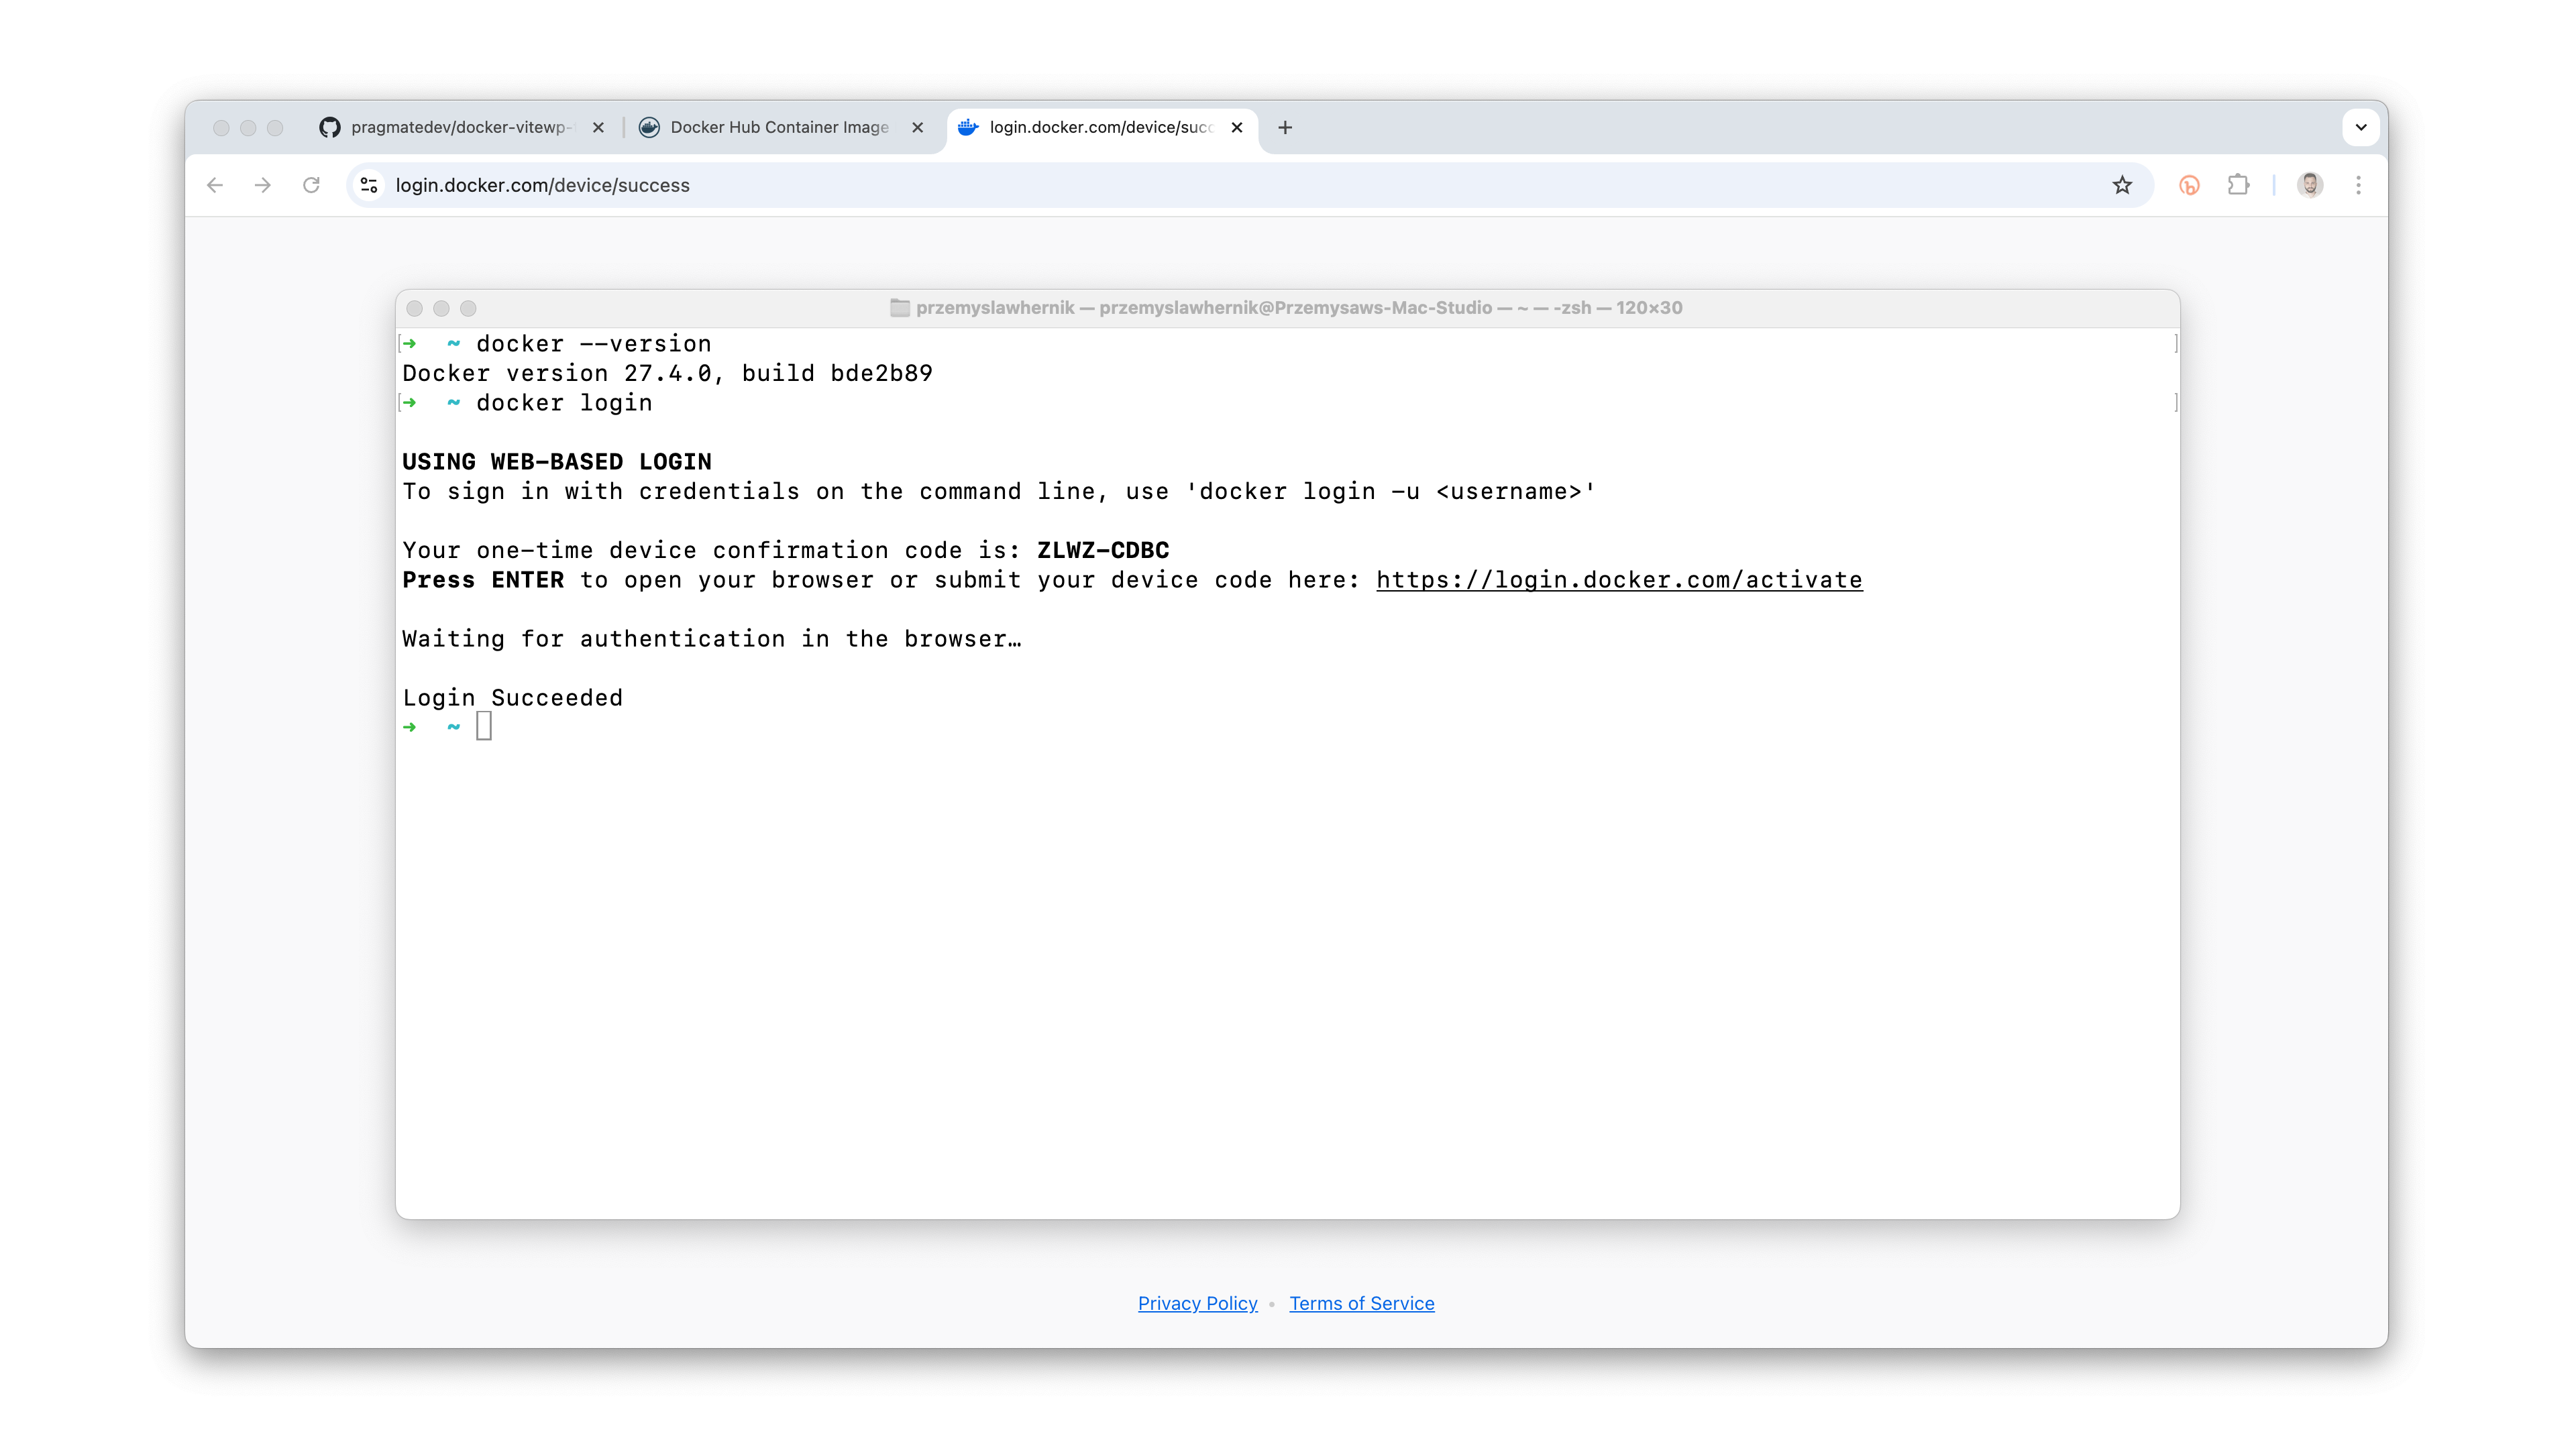Open the orange extension icon in toolbar

(2189, 185)
